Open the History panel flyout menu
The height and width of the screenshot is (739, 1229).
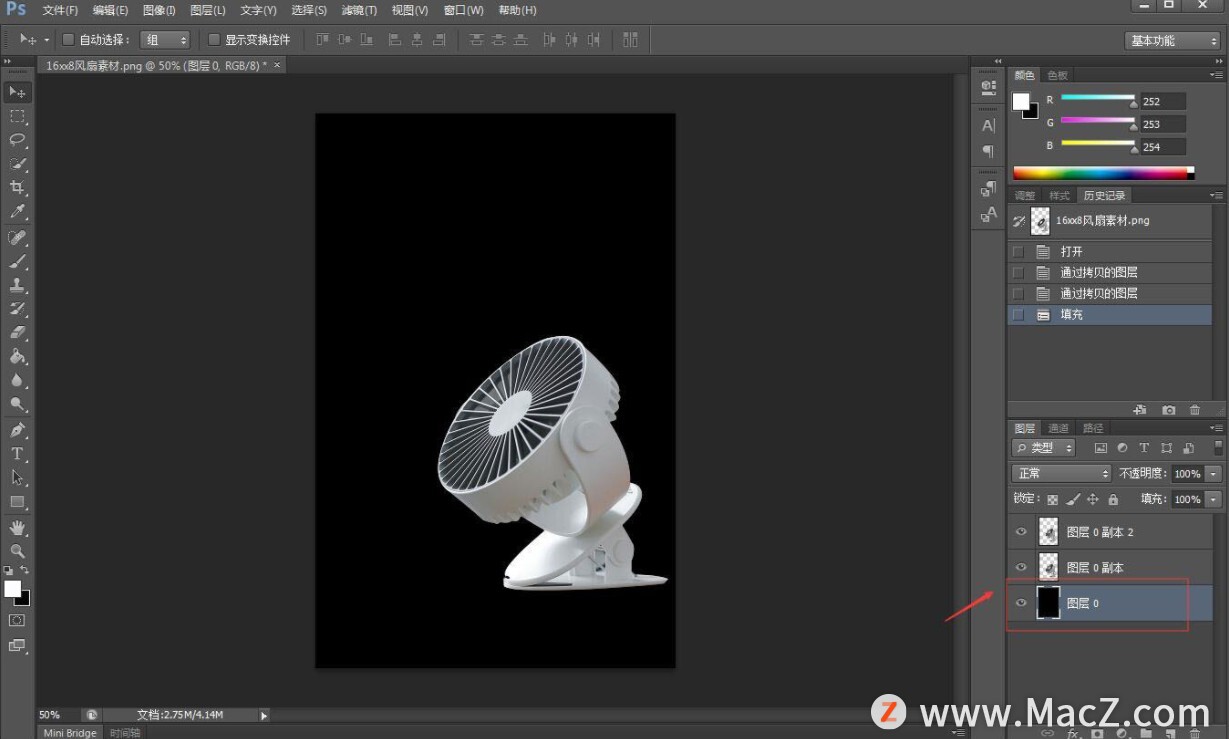[x=1216, y=196]
